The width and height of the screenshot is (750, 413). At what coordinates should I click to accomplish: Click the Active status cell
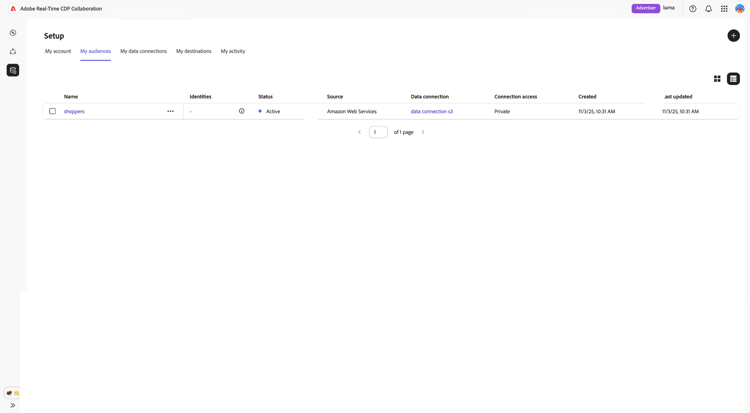tap(270, 112)
